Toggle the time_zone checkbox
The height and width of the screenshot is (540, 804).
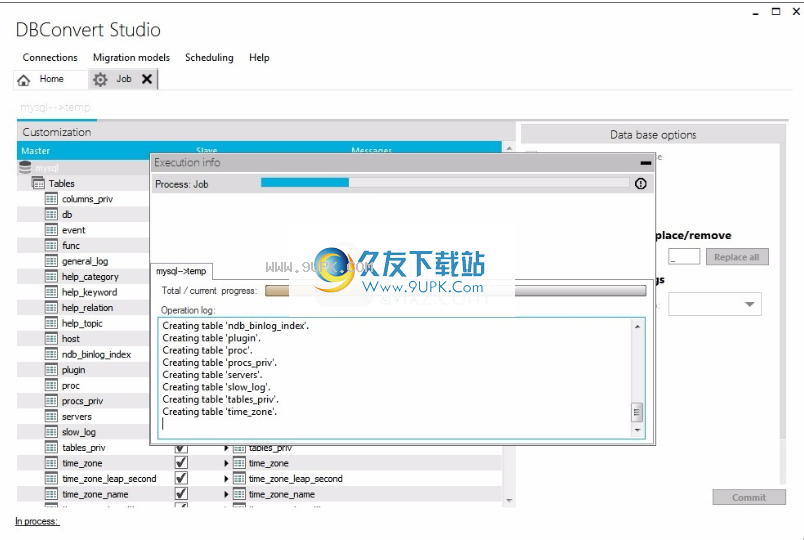click(x=181, y=463)
